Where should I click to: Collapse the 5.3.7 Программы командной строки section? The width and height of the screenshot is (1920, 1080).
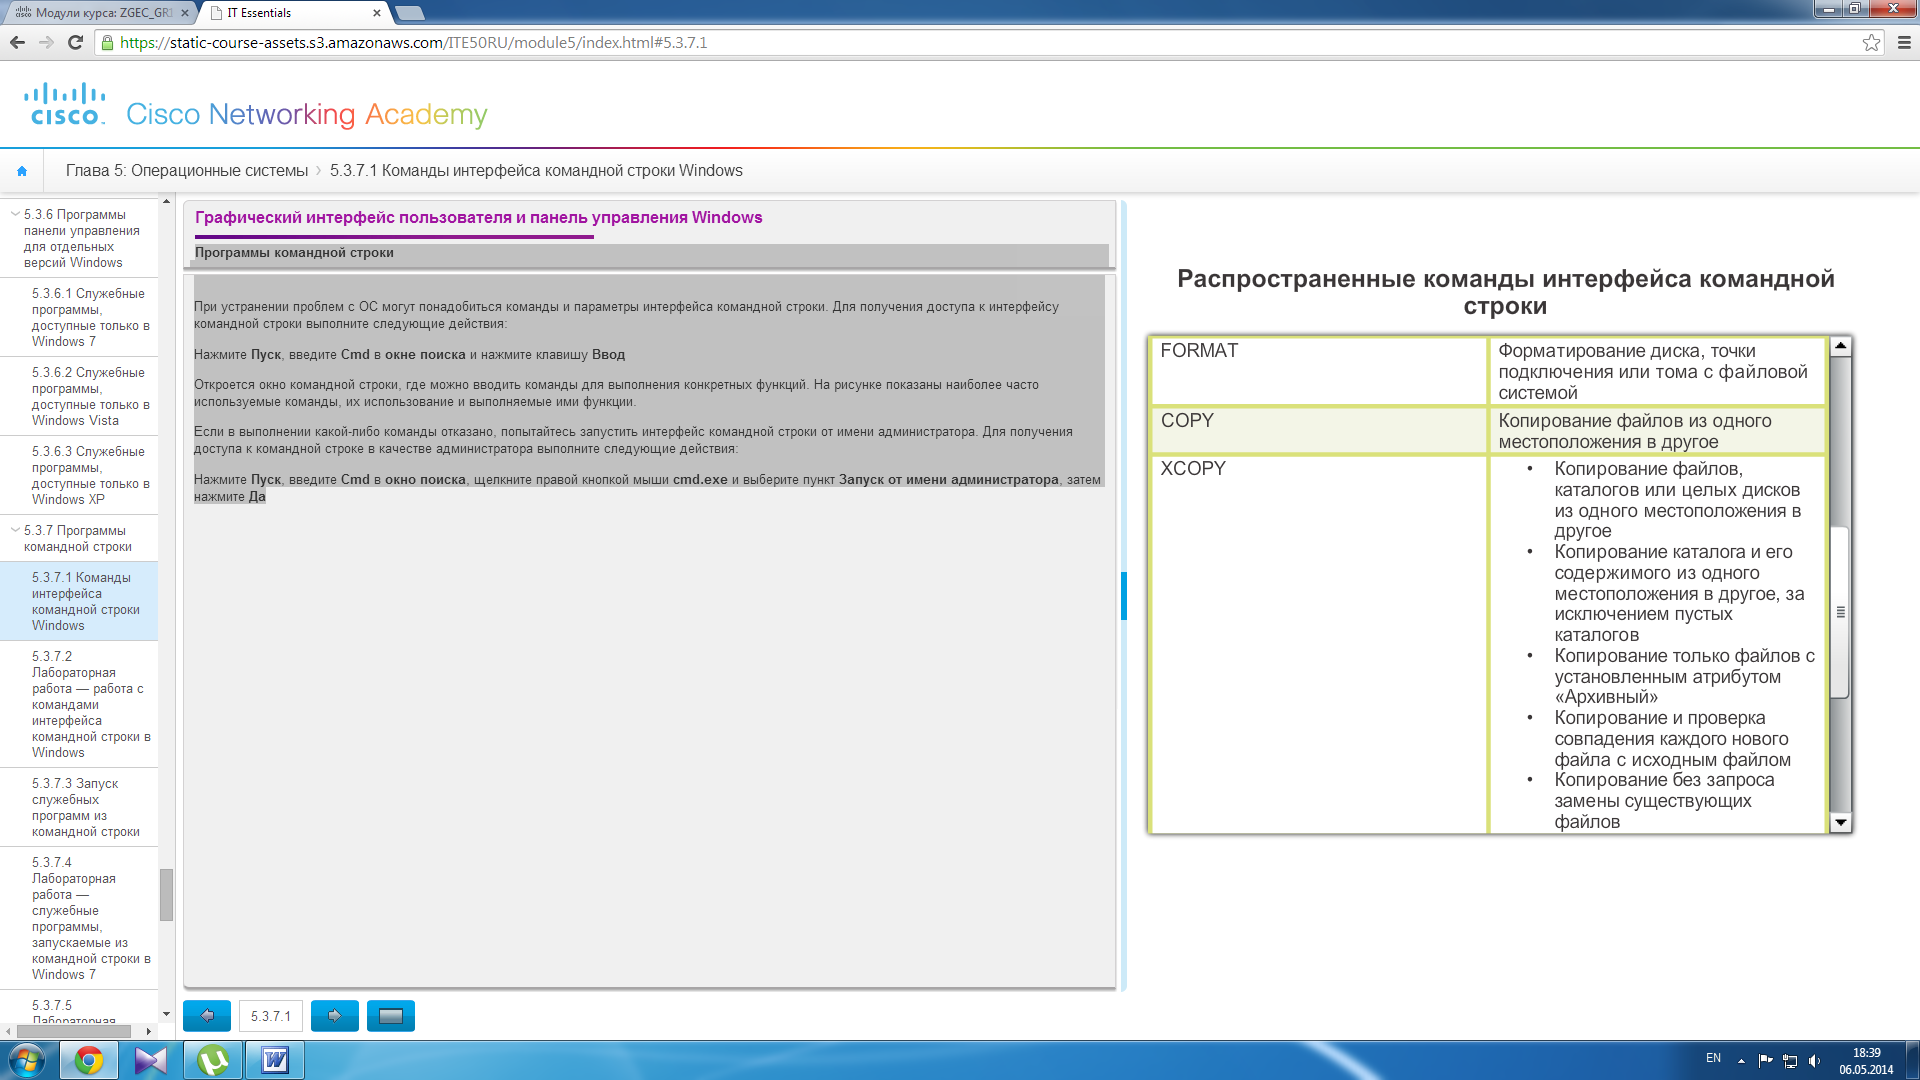tap(15, 530)
